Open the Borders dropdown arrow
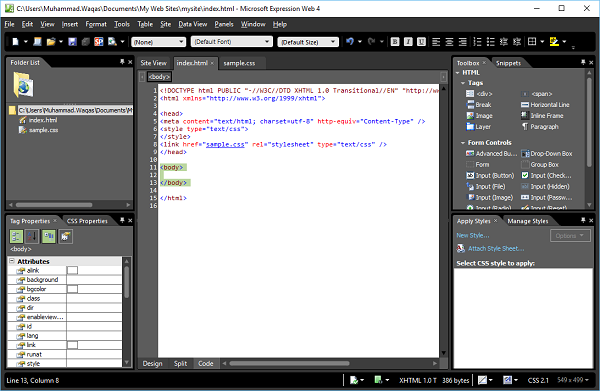This screenshot has width=600, height=391. (542, 41)
